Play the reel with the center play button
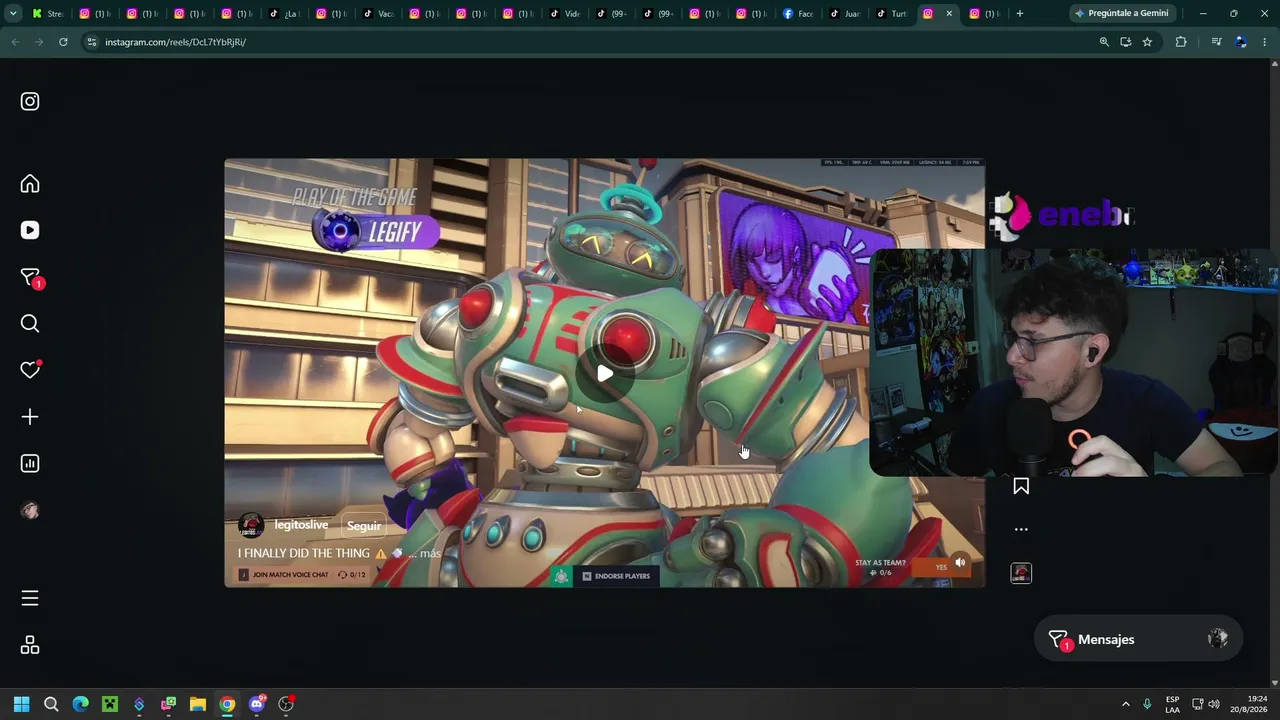This screenshot has height=720, width=1280. (x=605, y=374)
